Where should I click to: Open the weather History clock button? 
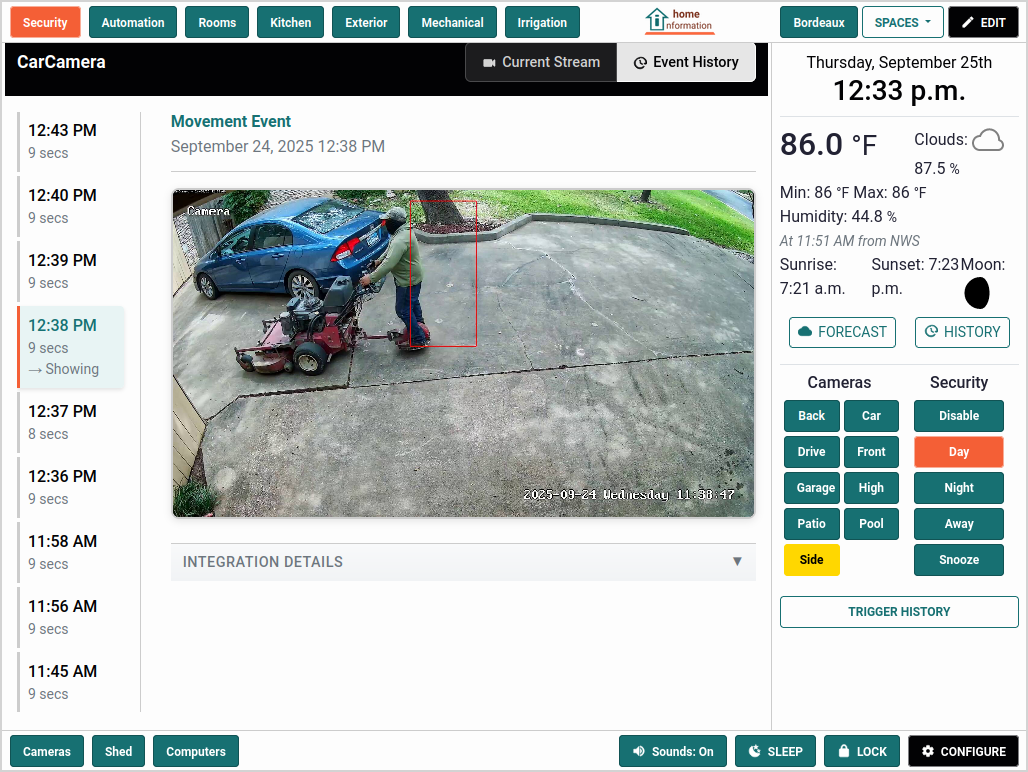click(x=962, y=332)
